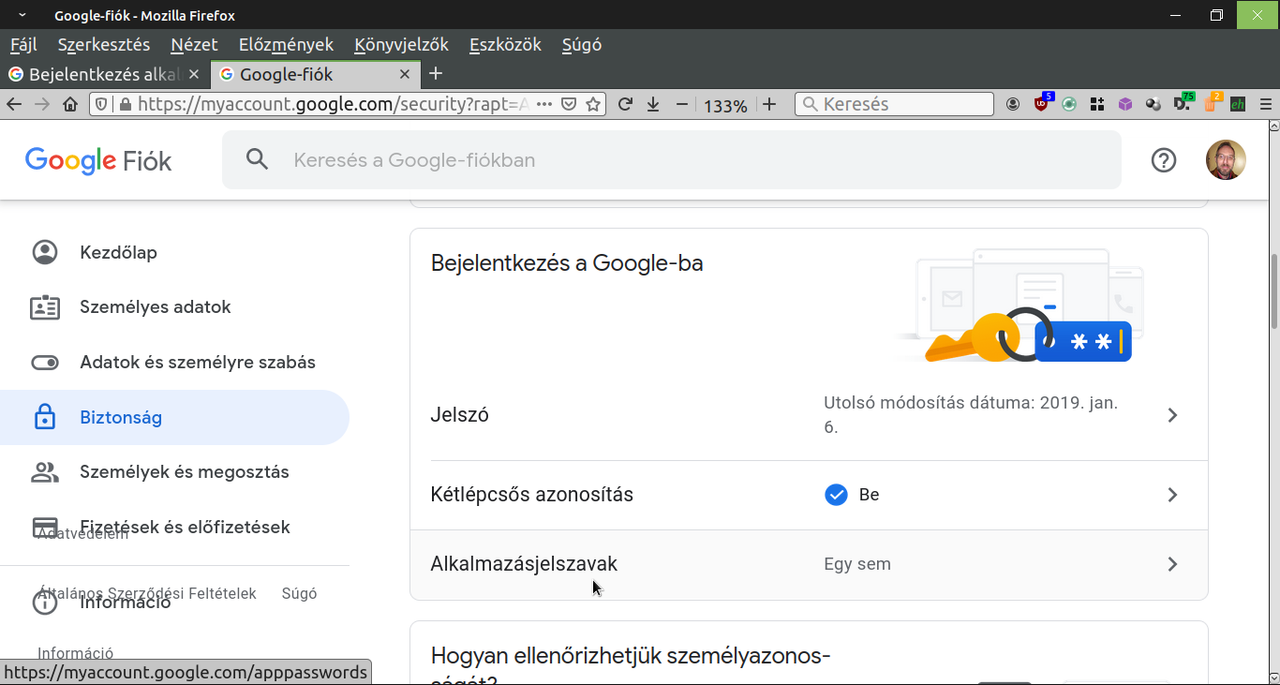Screen dimensions: 1280x685
Task: View site security via padlock icon
Action: click(124, 104)
